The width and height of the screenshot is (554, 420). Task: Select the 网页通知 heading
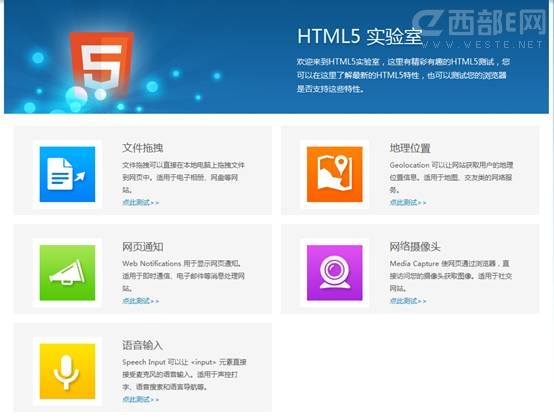point(143,247)
